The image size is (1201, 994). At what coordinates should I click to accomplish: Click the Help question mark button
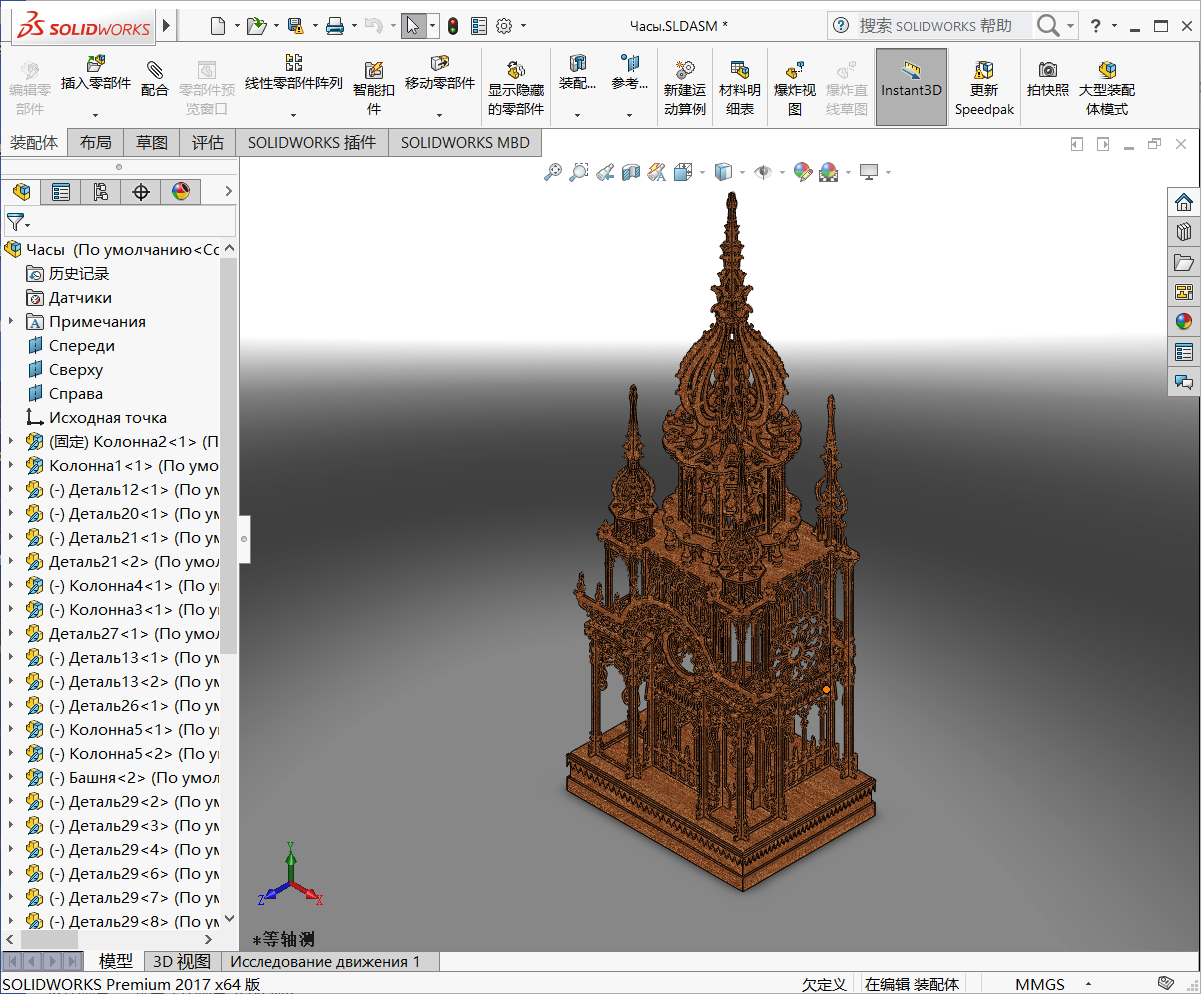(x=1097, y=26)
